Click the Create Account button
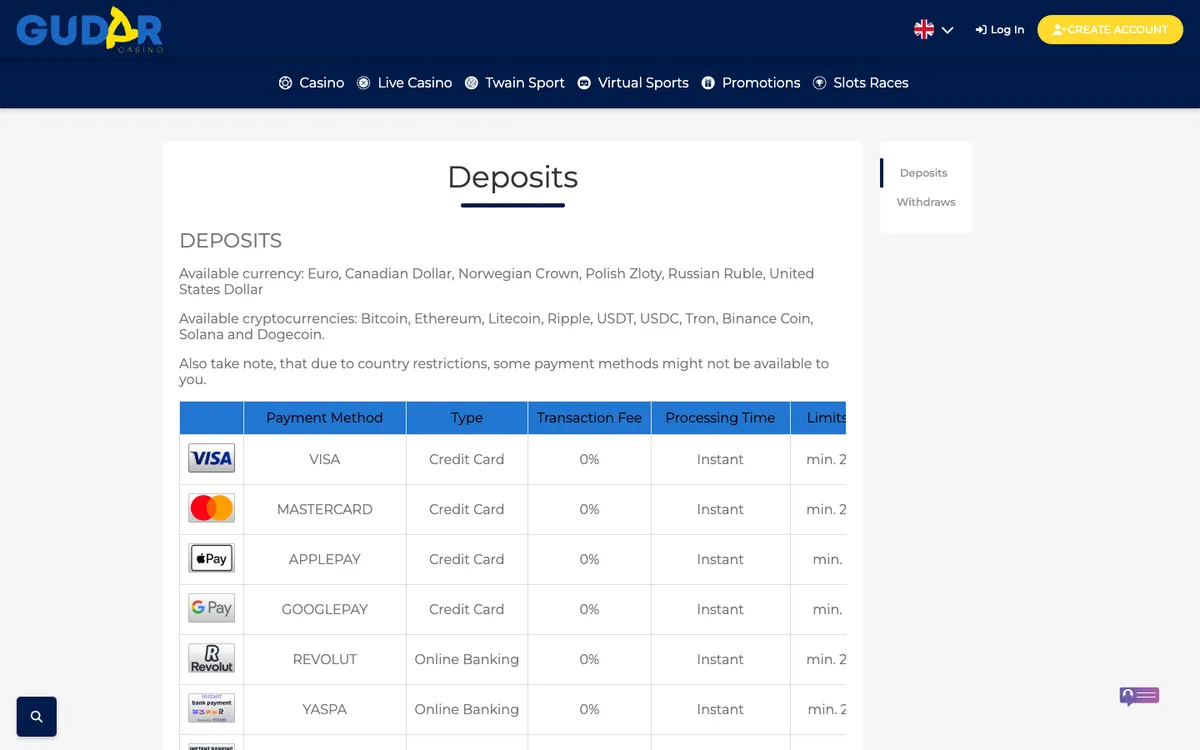Viewport: 1200px width, 750px height. [1110, 30]
